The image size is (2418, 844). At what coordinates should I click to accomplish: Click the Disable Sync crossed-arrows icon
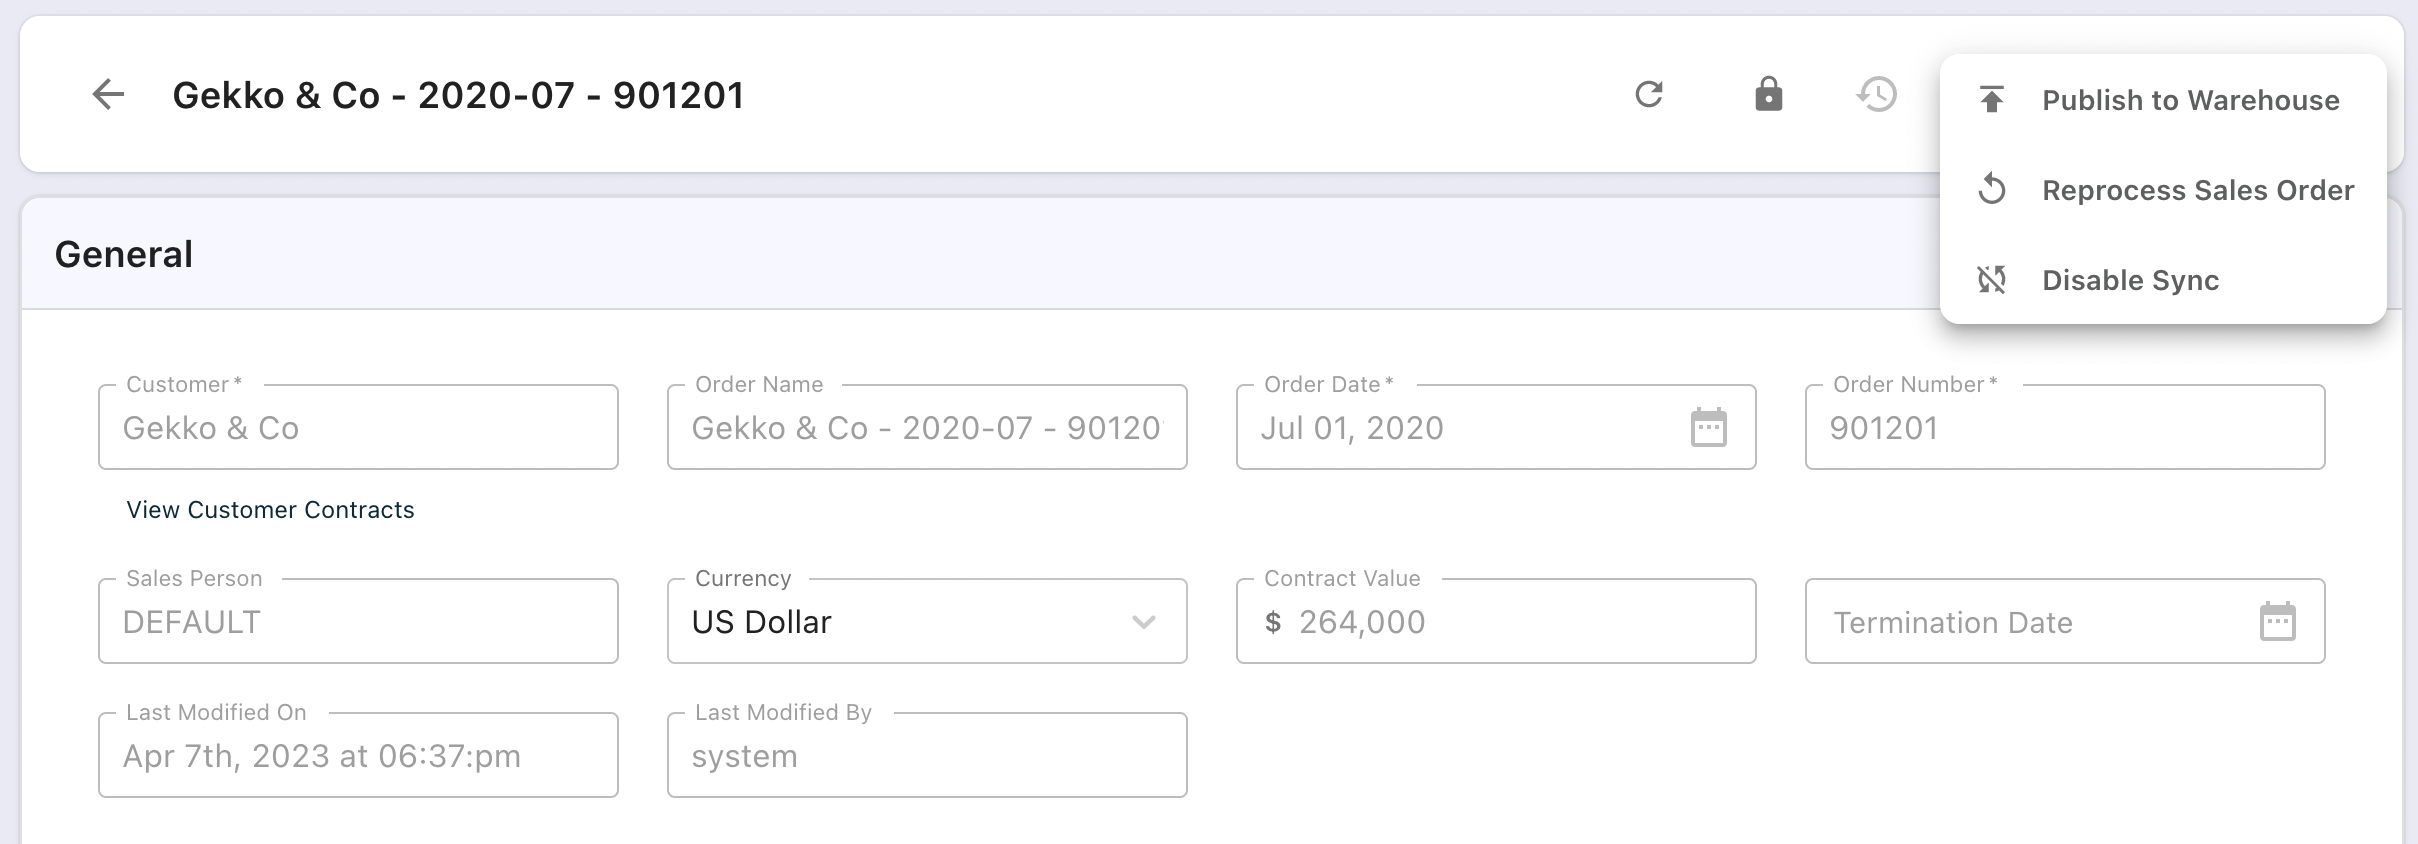pos(1991,280)
